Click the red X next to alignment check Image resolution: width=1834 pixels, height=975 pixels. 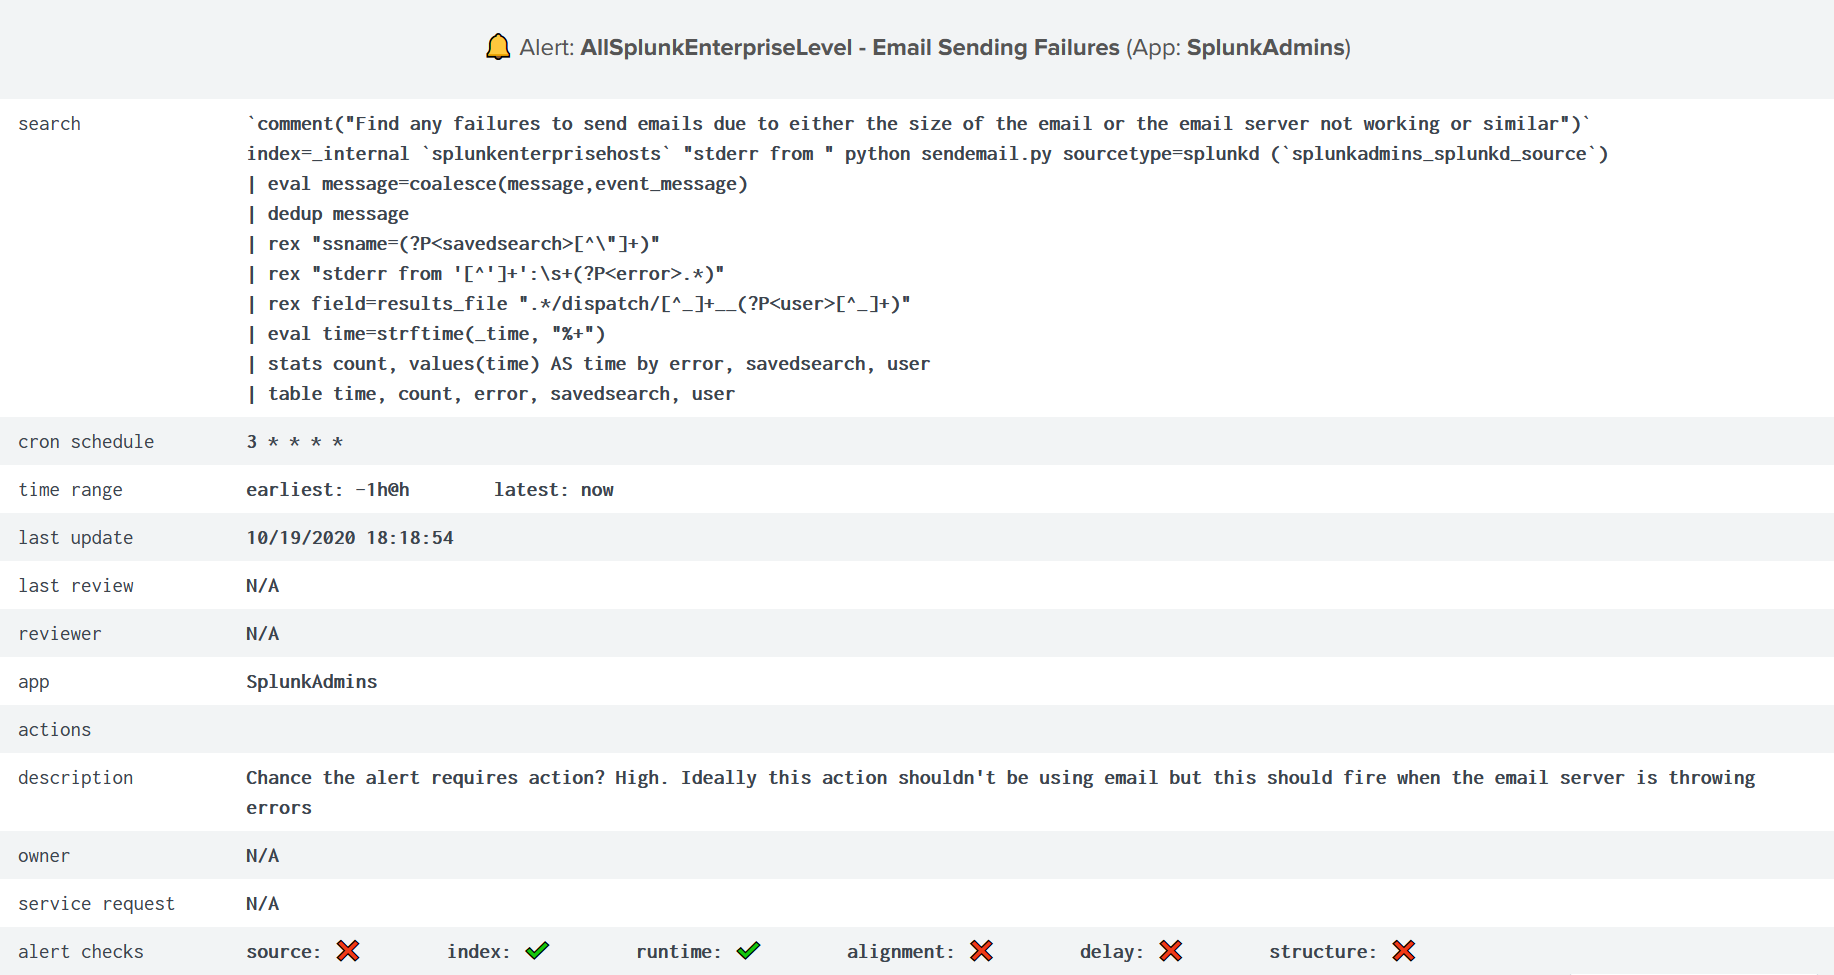click(982, 951)
